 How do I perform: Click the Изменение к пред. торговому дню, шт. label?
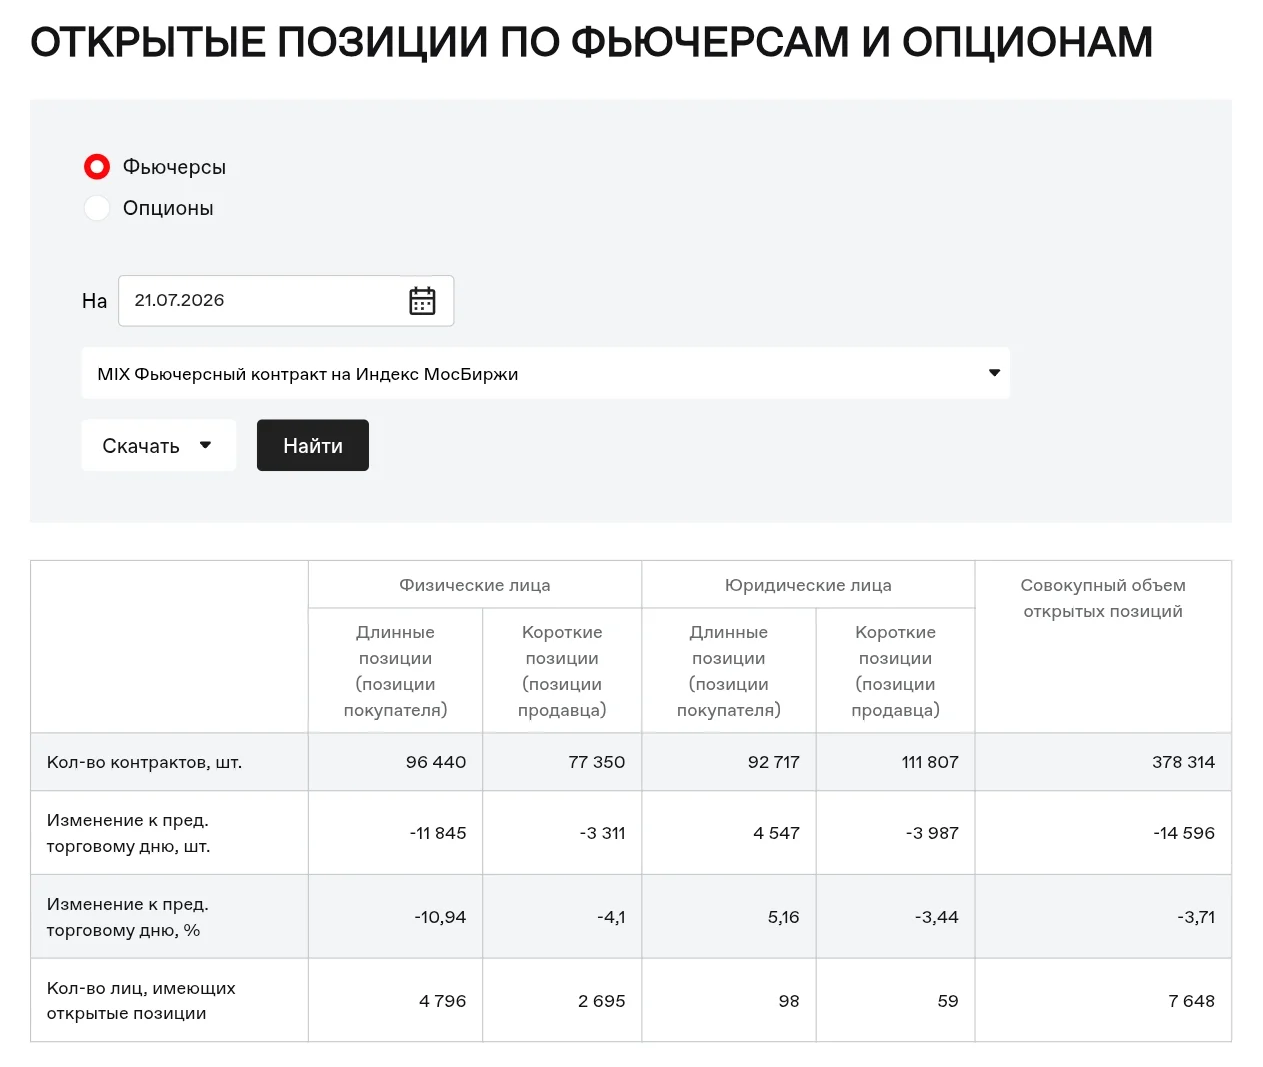pyautogui.click(x=129, y=833)
